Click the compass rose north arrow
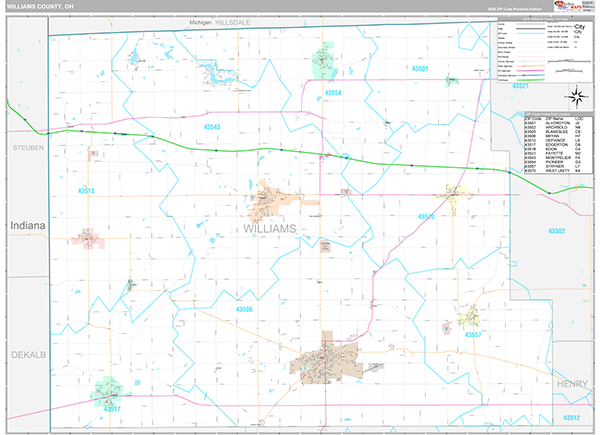Image resolution: width=600 pixels, height=435 pixels. pyautogui.click(x=578, y=96)
